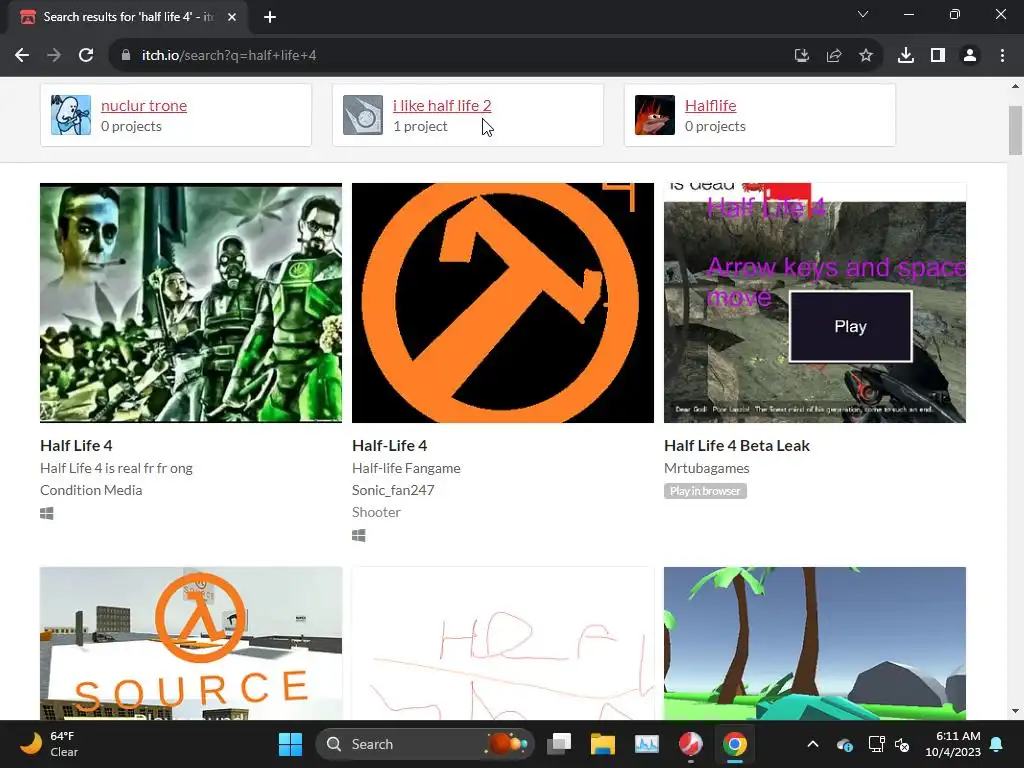Open the hand-drawn red scribble thumbnail
This screenshot has height=768, width=1024.
click(x=503, y=643)
